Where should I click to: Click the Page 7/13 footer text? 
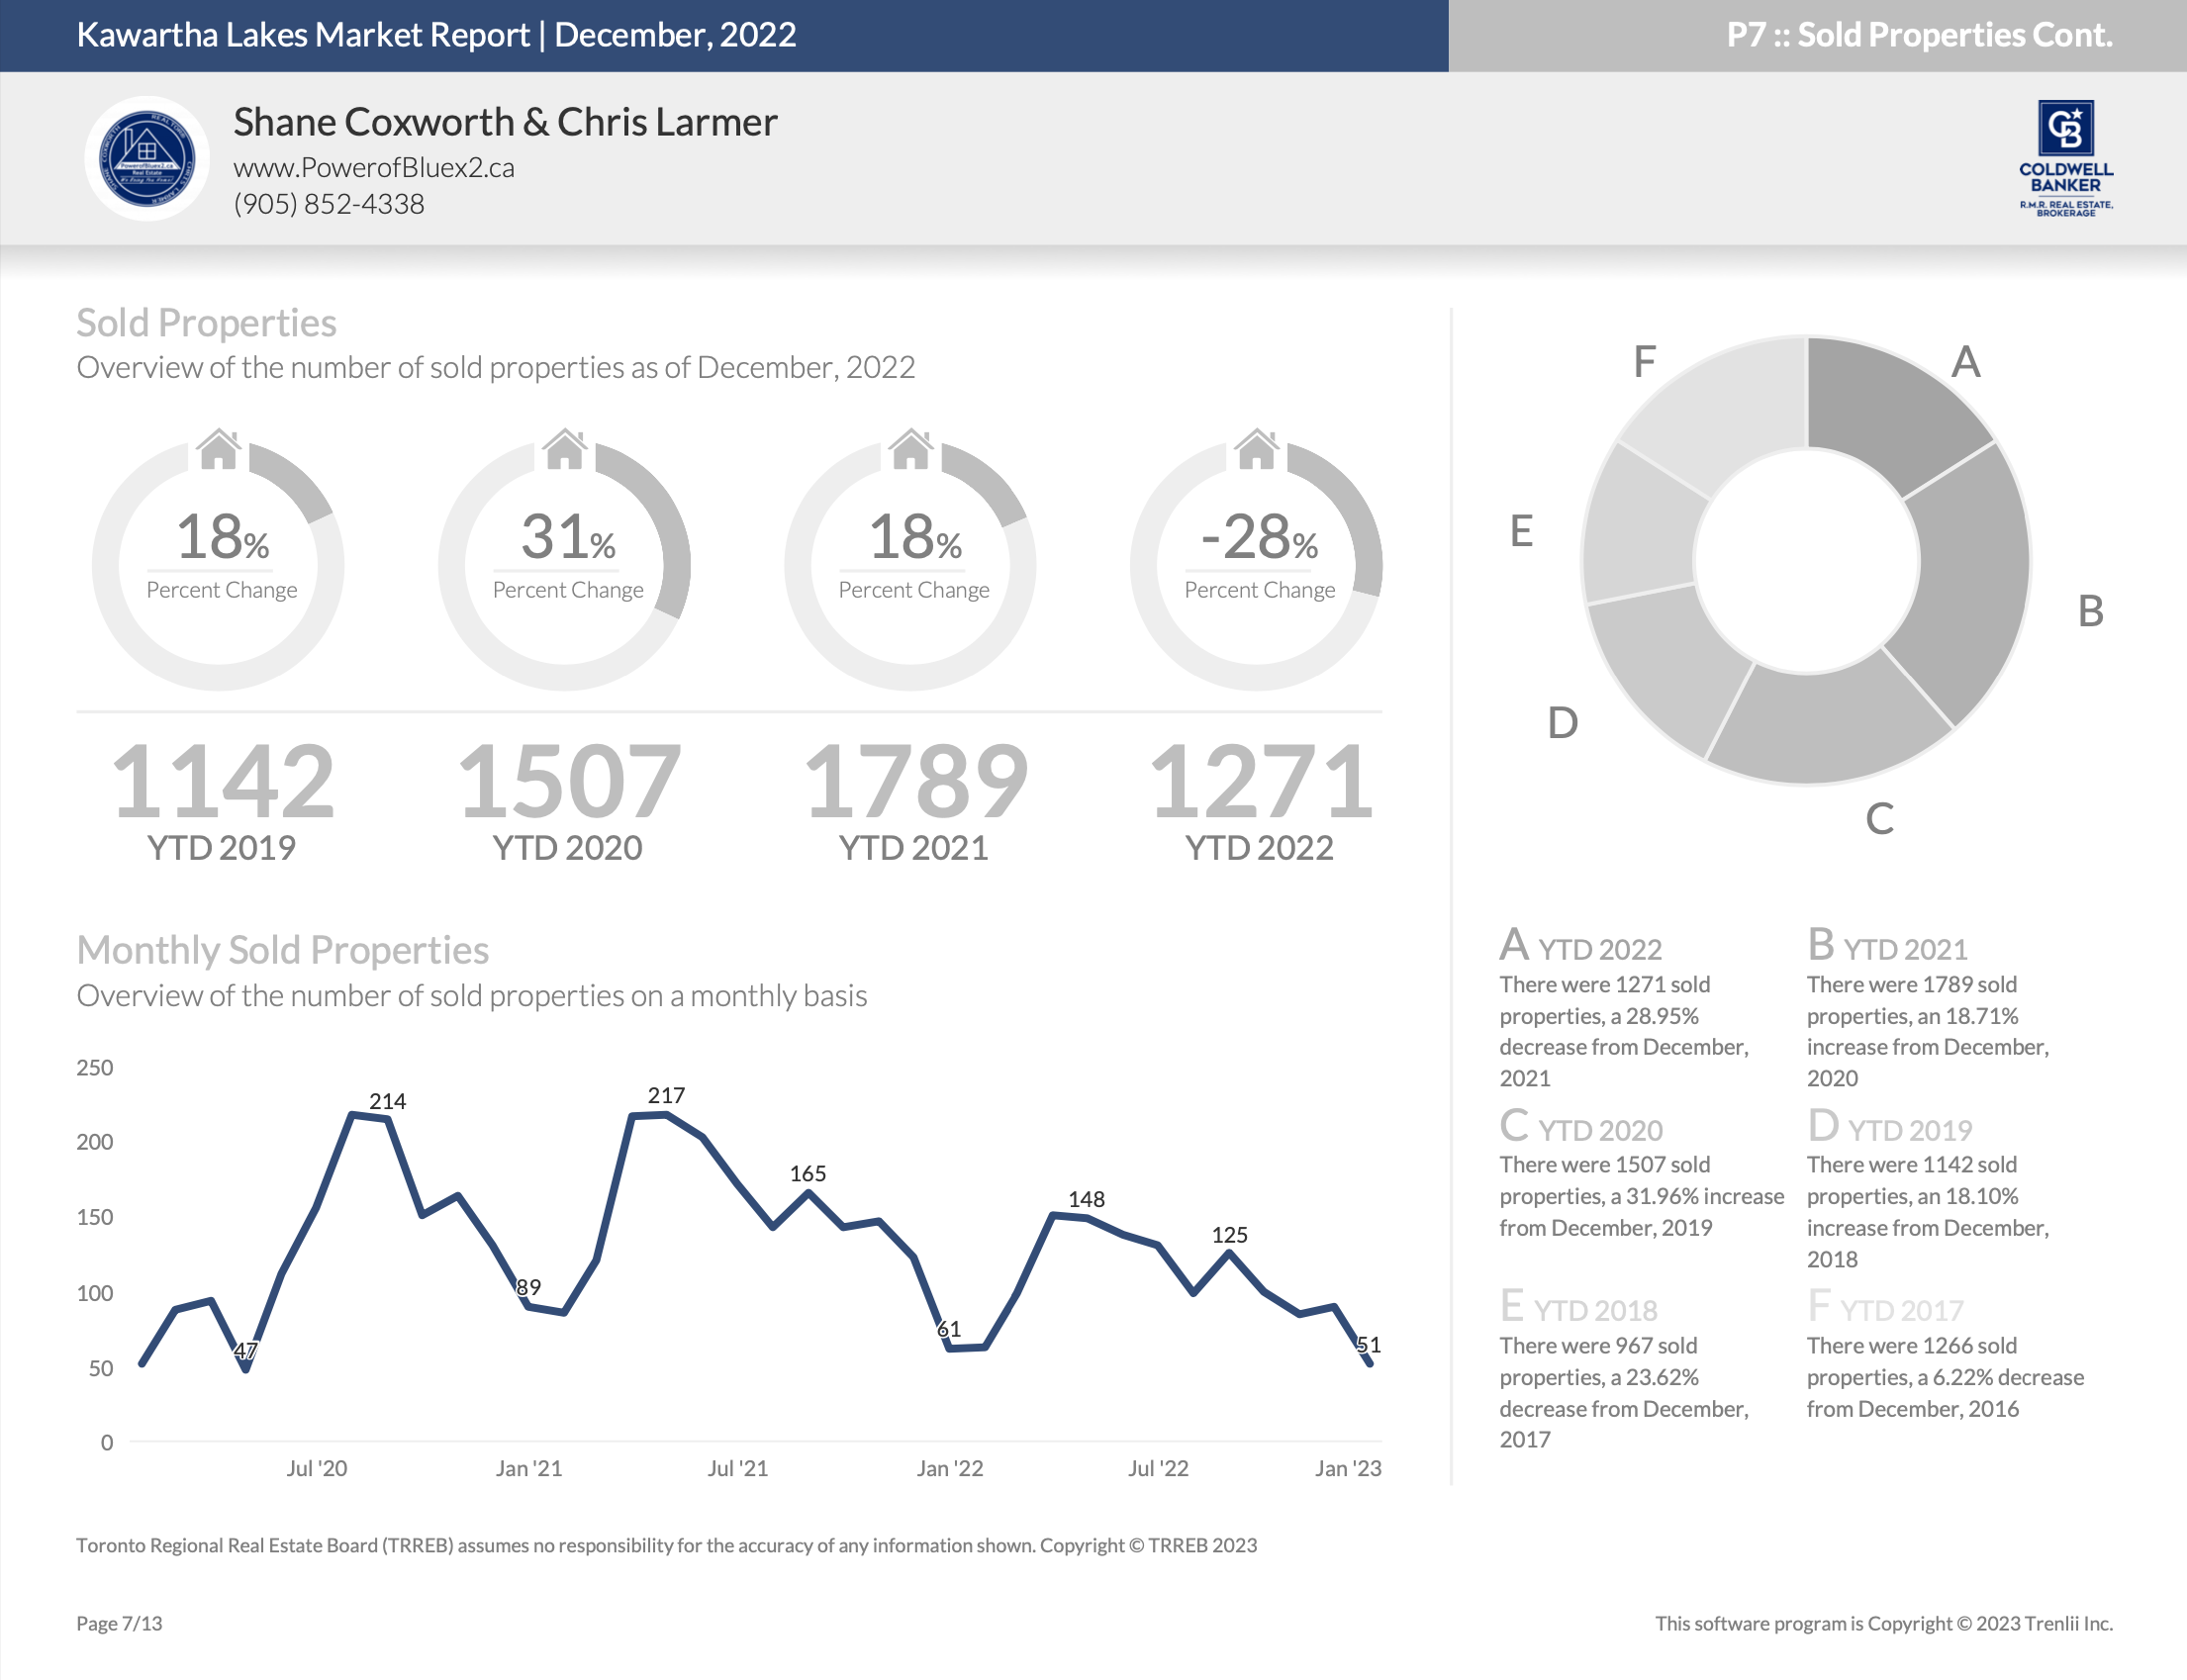tap(119, 1623)
